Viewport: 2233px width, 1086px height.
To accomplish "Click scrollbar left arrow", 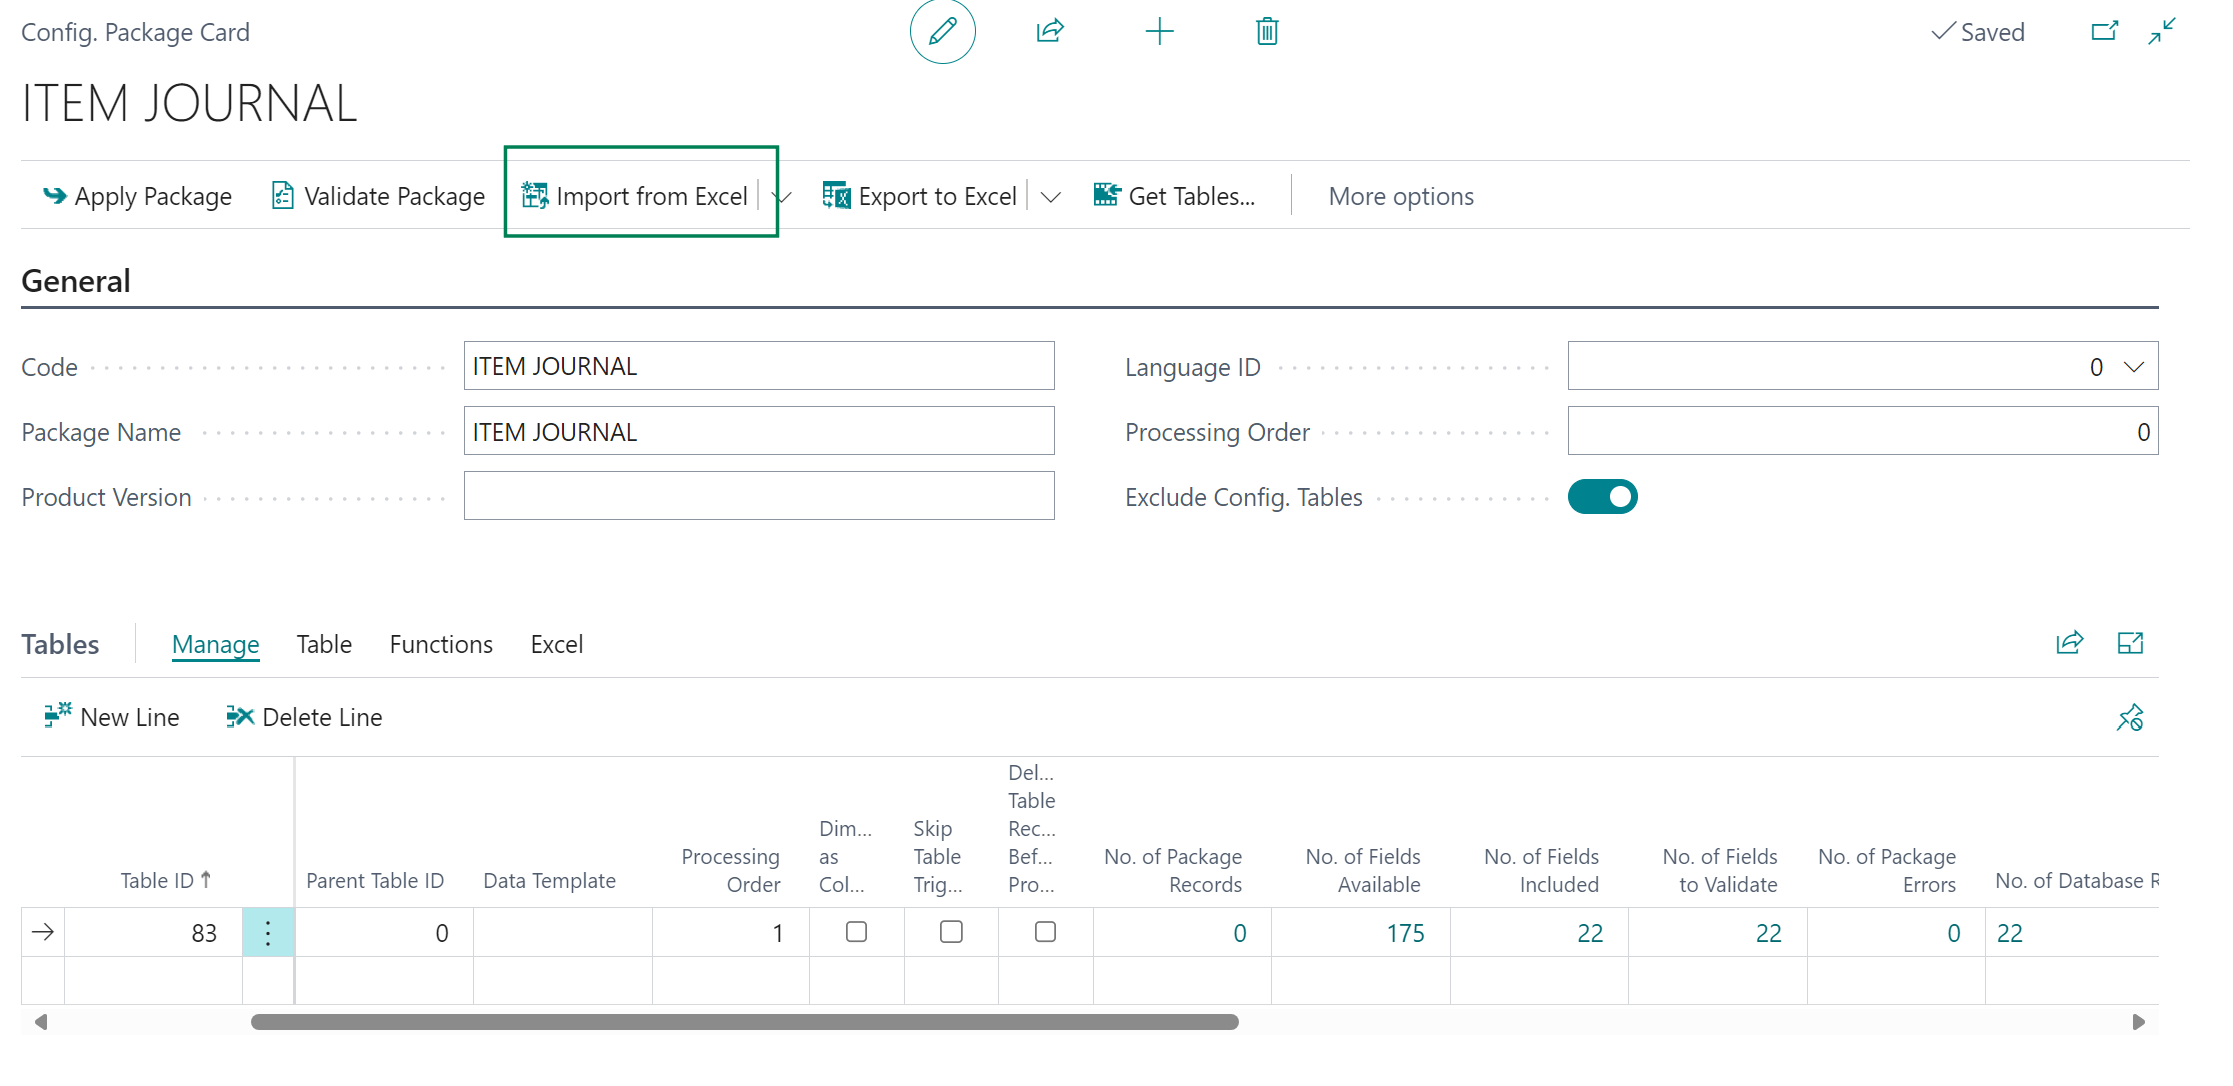I will click(x=41, y=1022).
